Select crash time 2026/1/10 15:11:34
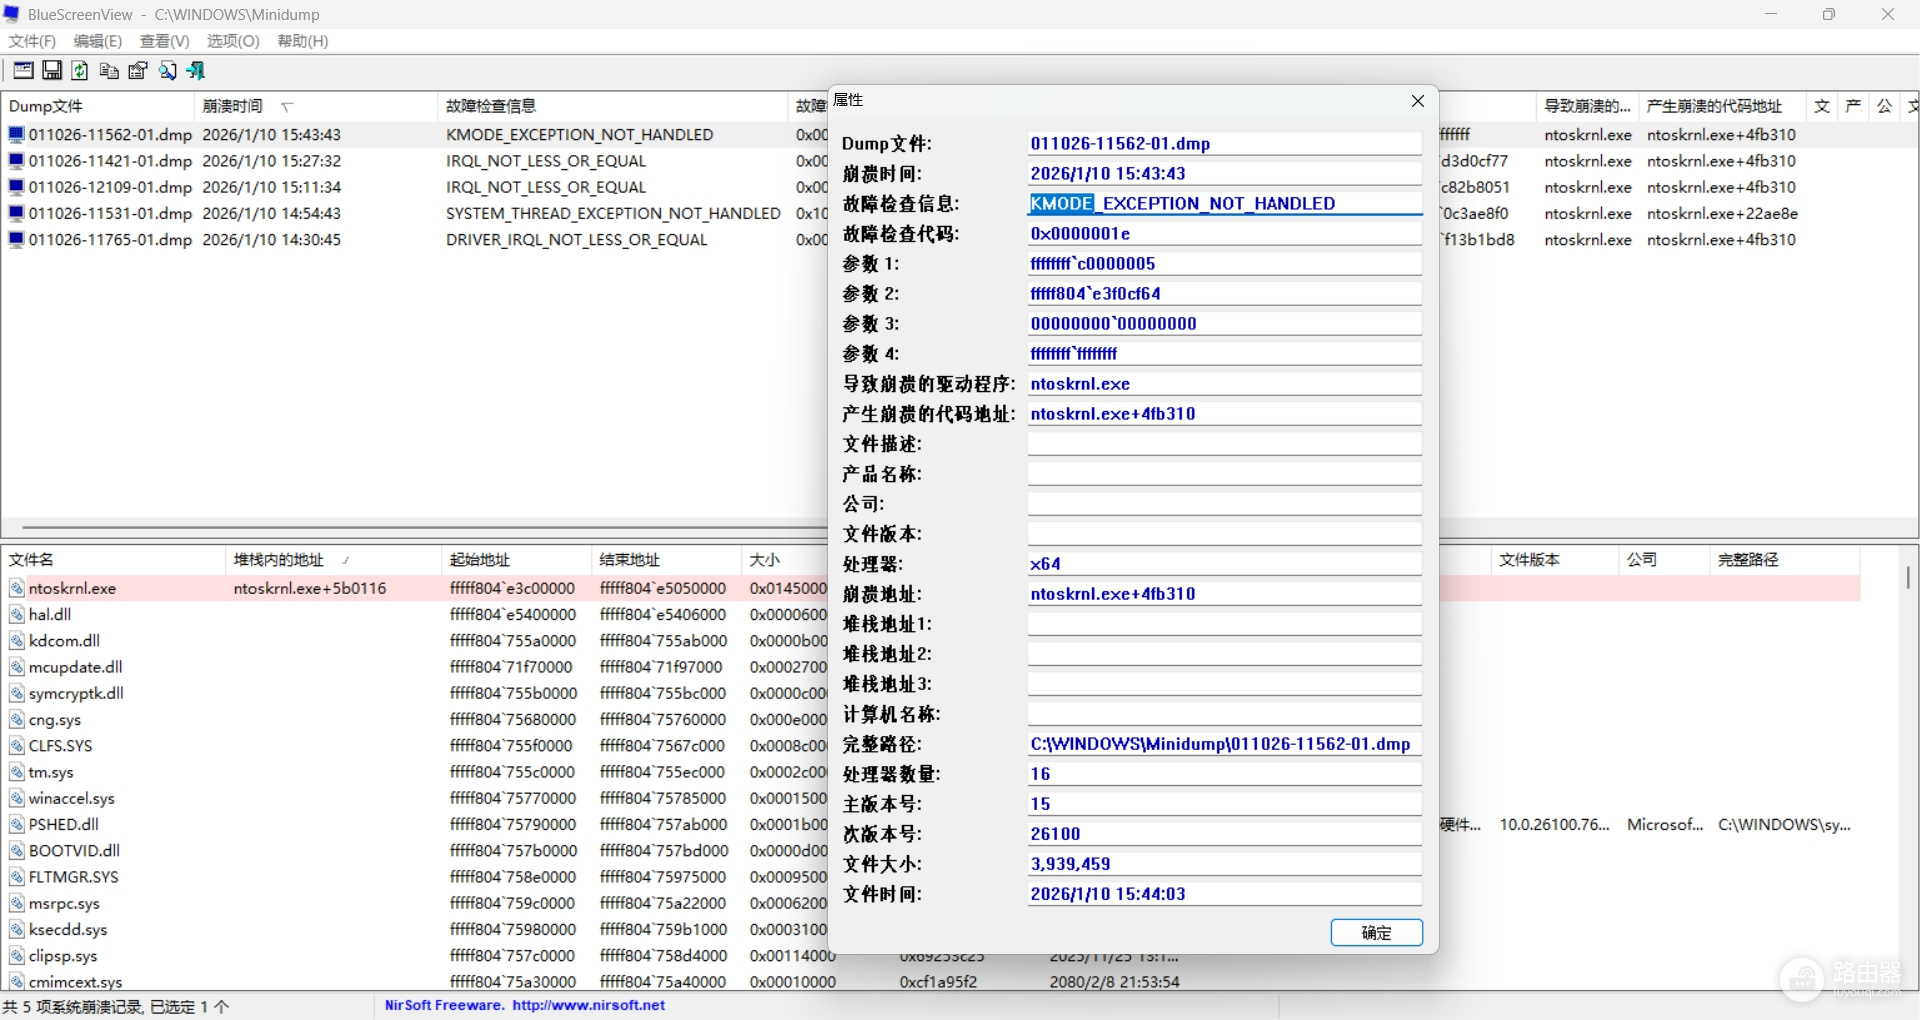The image size is (1920, 1020). tap(271, 187)
